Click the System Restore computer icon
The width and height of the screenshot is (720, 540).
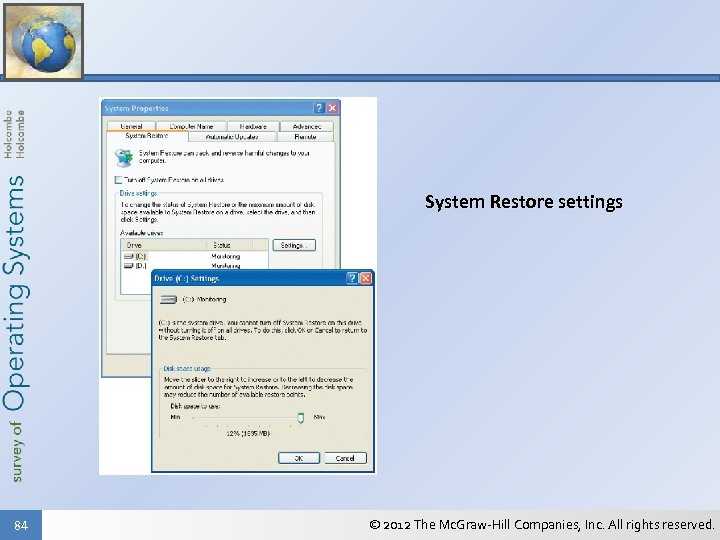[x=124, y=158]
